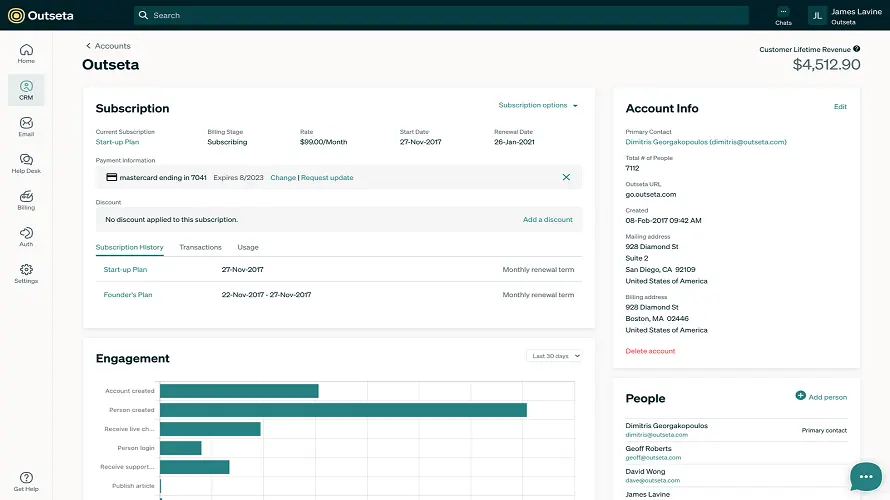This screenshot has width=890, height=500.
Task: Click Change payment method link
Action: [283, 178]
